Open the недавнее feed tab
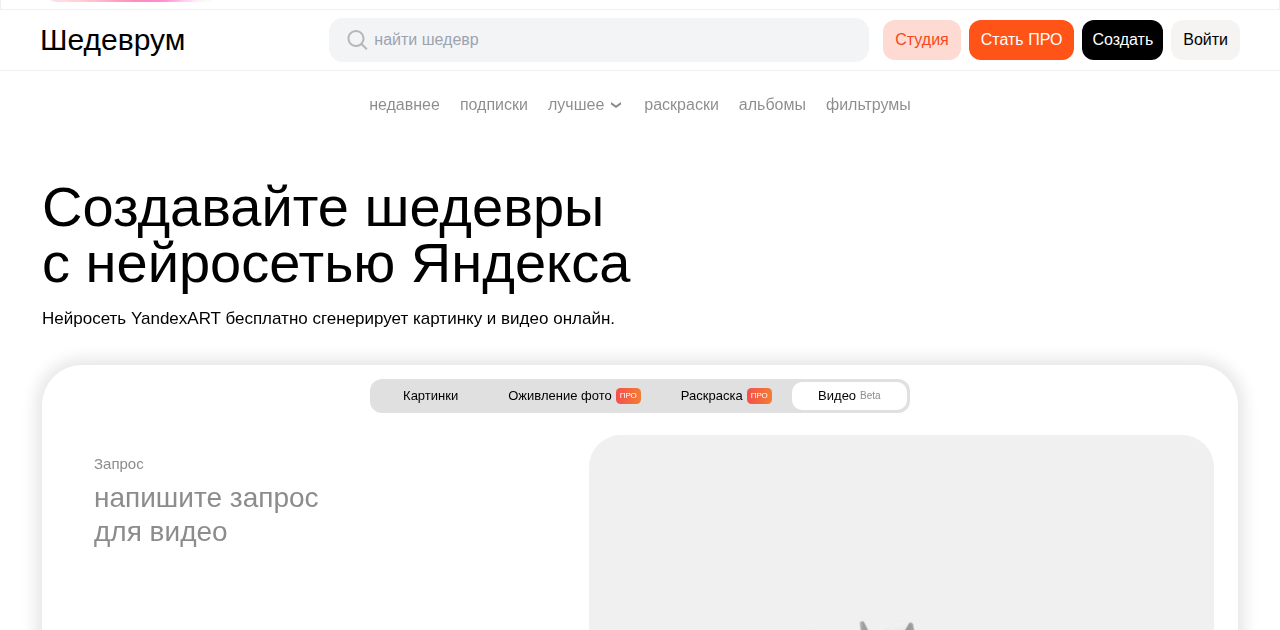The image size is (1280, 630). [x=404, y=105]
